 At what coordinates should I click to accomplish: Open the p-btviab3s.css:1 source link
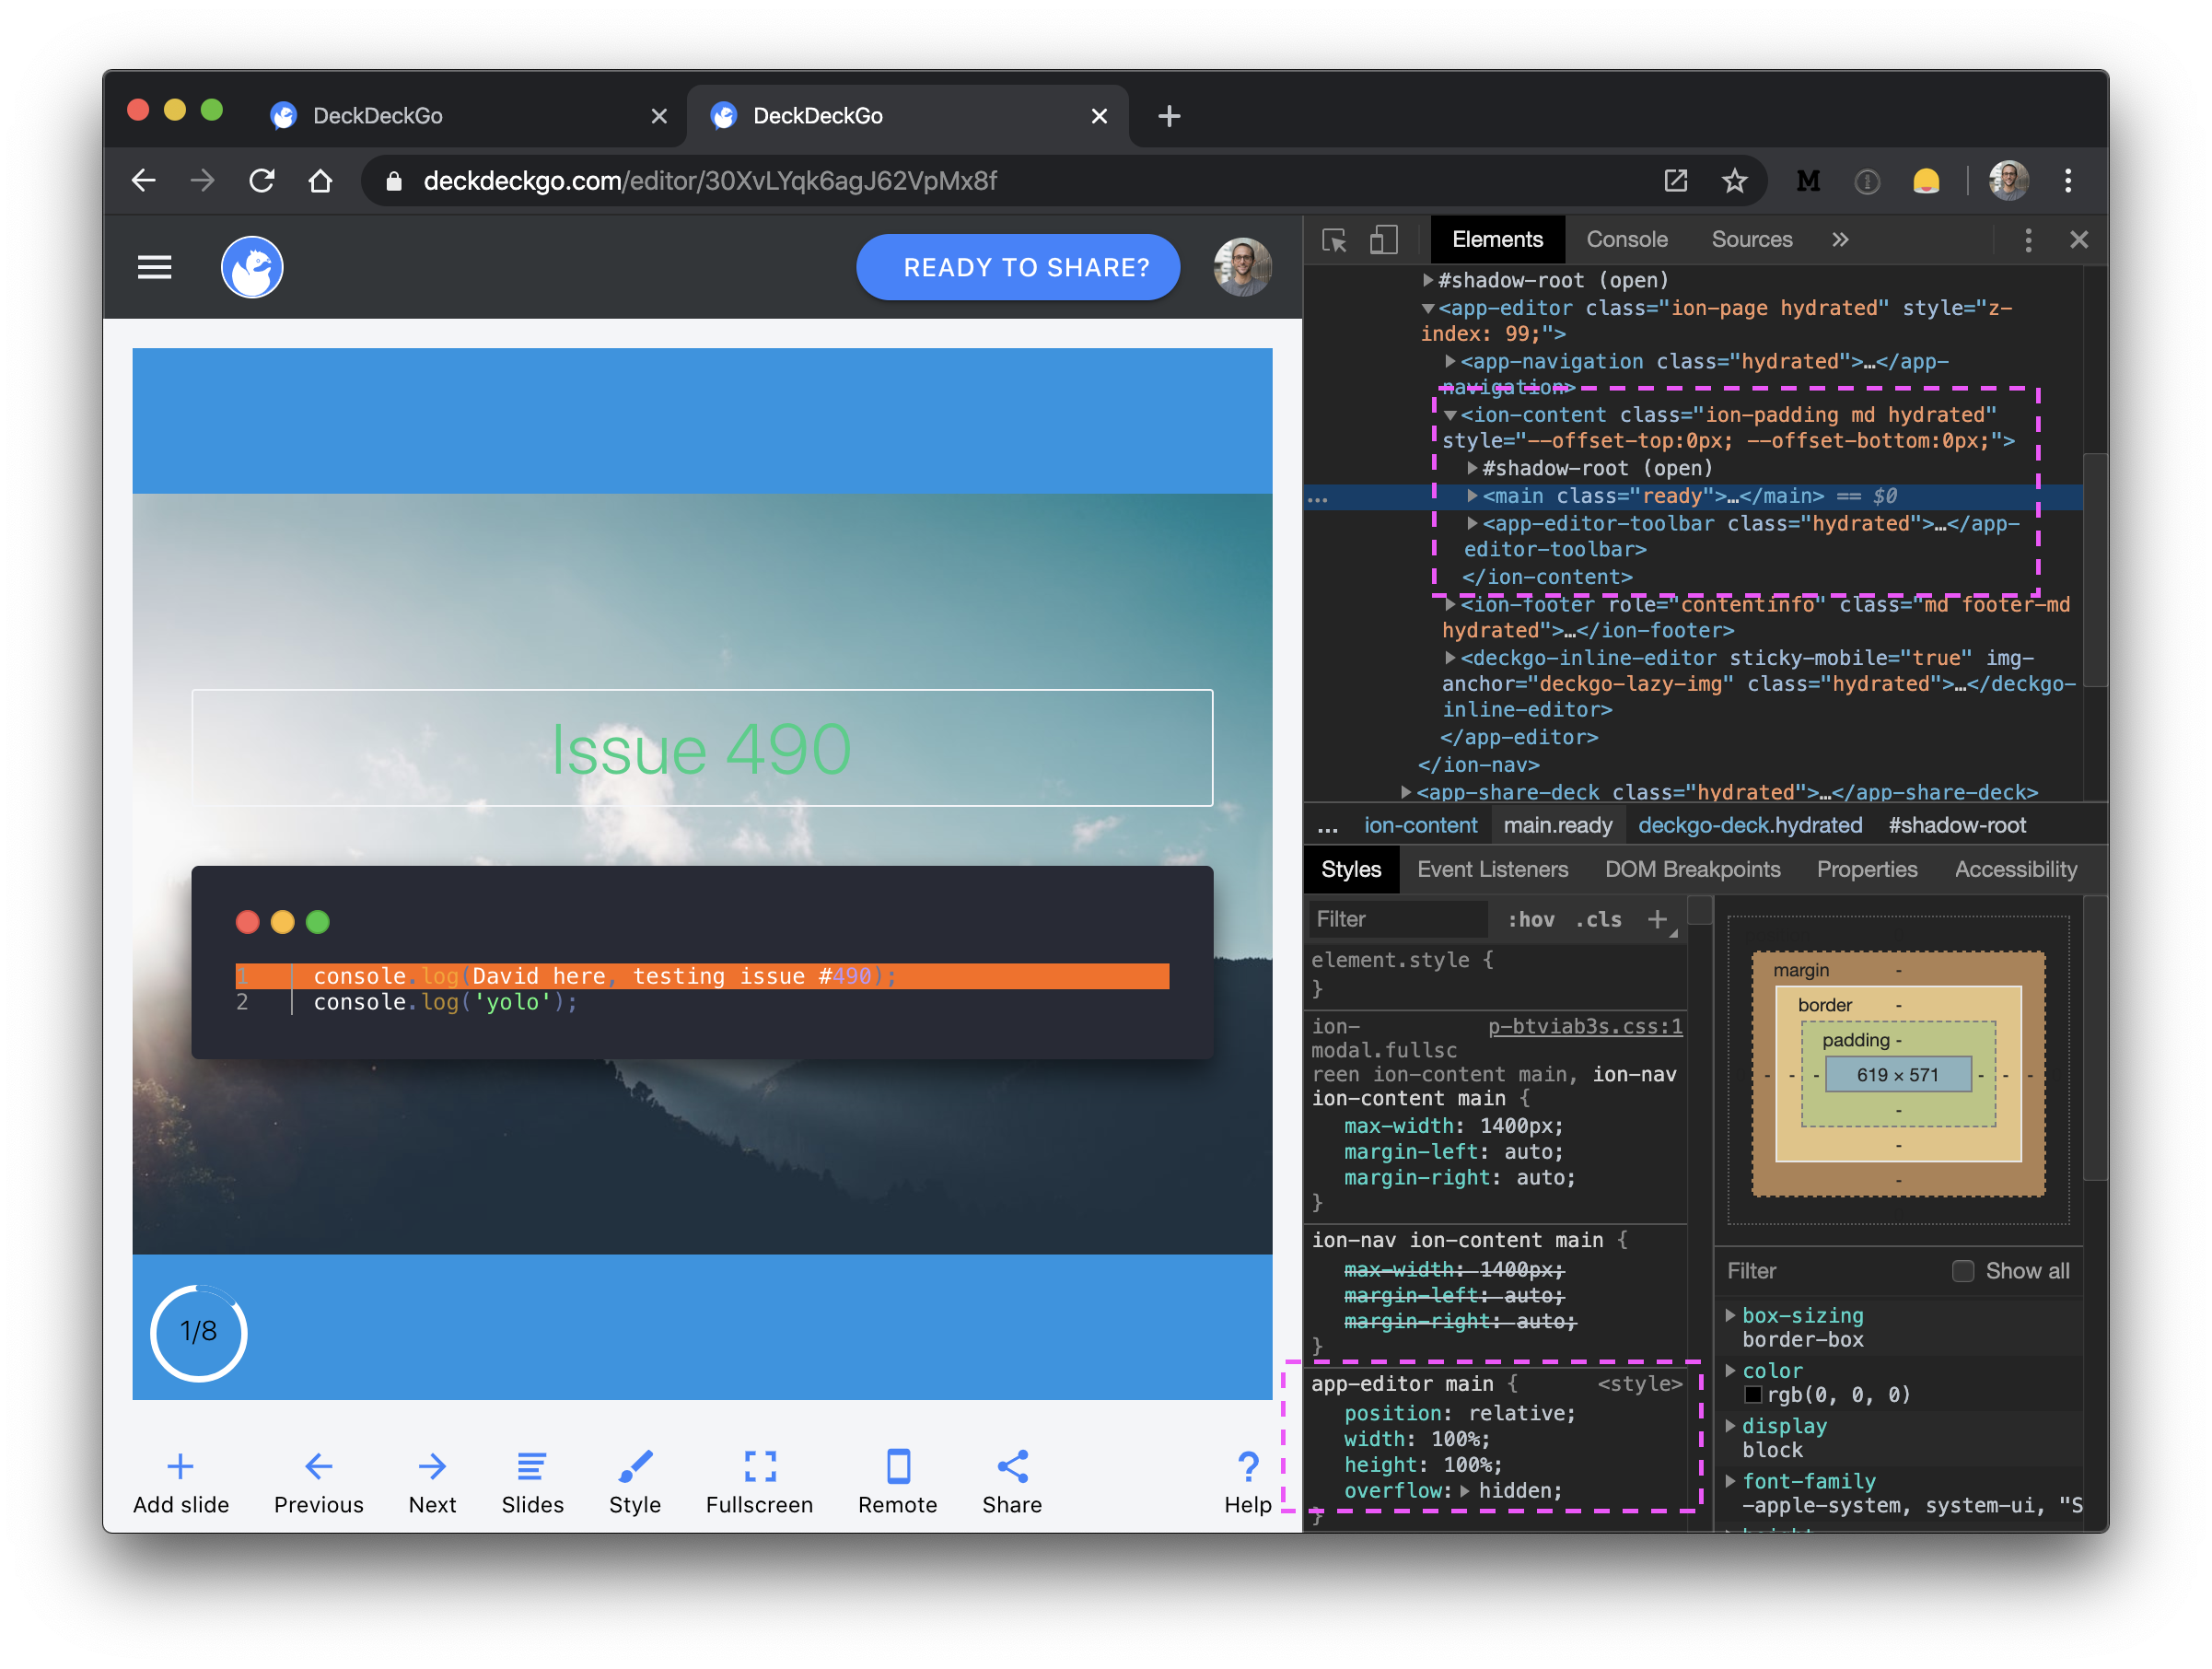(x=1584, y=1026)
